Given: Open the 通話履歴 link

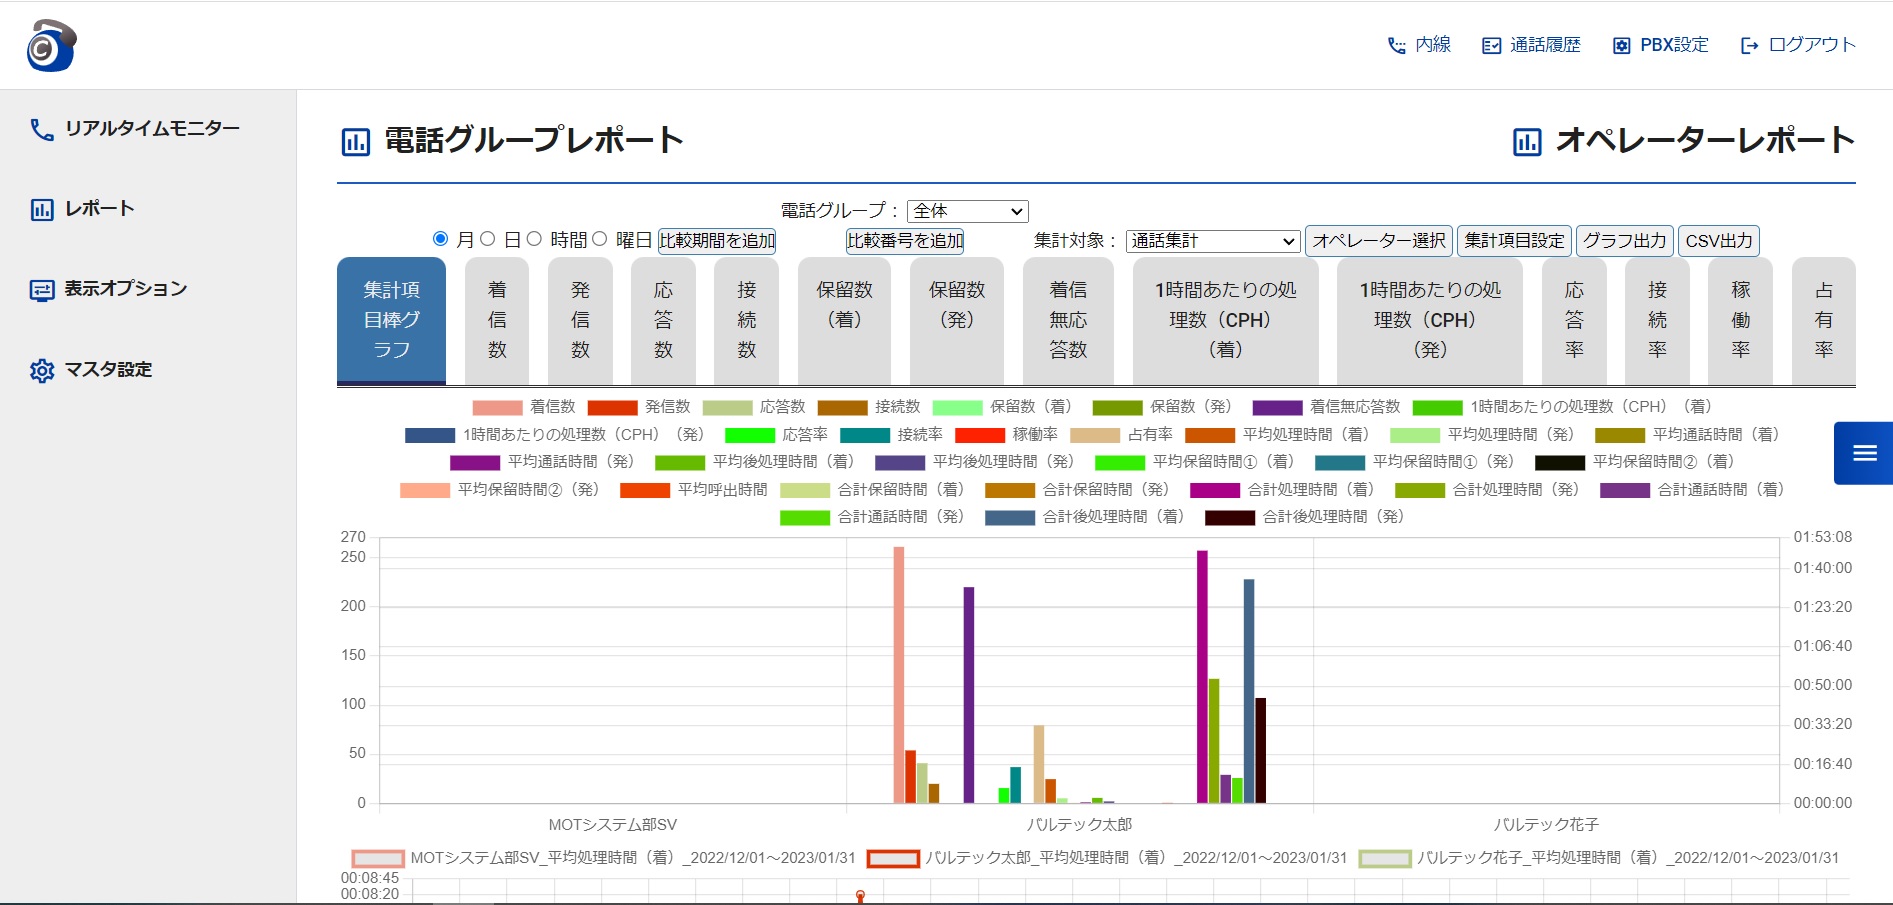Looking at the screenshot, I should 1545,45.
